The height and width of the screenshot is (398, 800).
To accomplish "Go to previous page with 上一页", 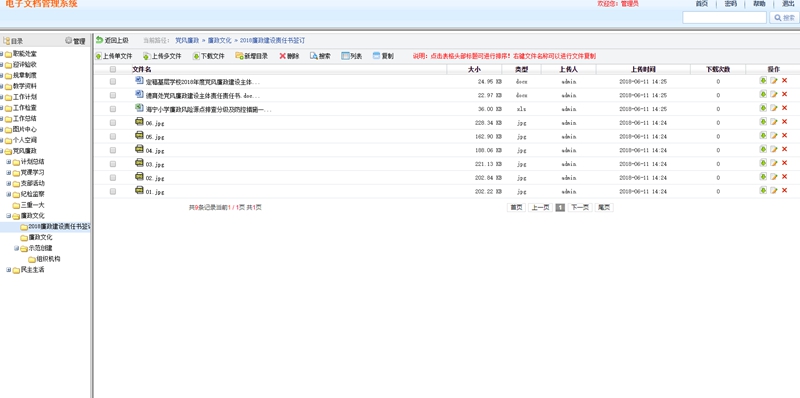I will click(540, 208).
